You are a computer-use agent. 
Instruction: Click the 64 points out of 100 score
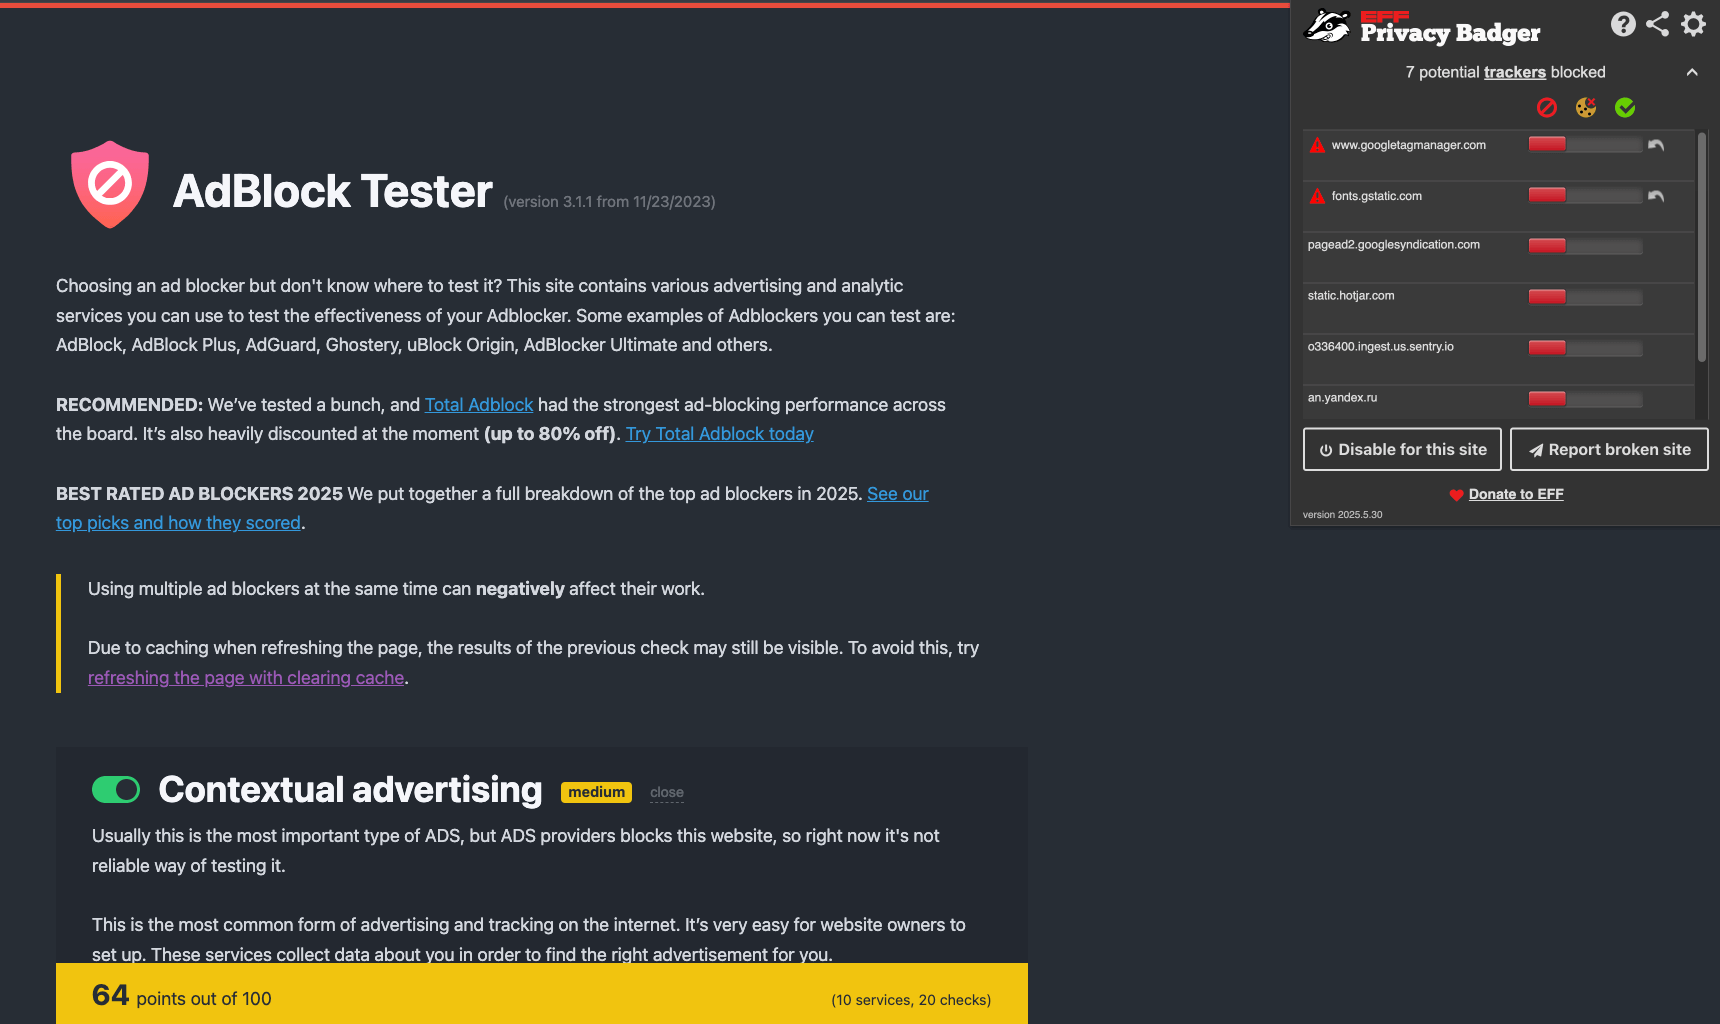click(182, 996)
